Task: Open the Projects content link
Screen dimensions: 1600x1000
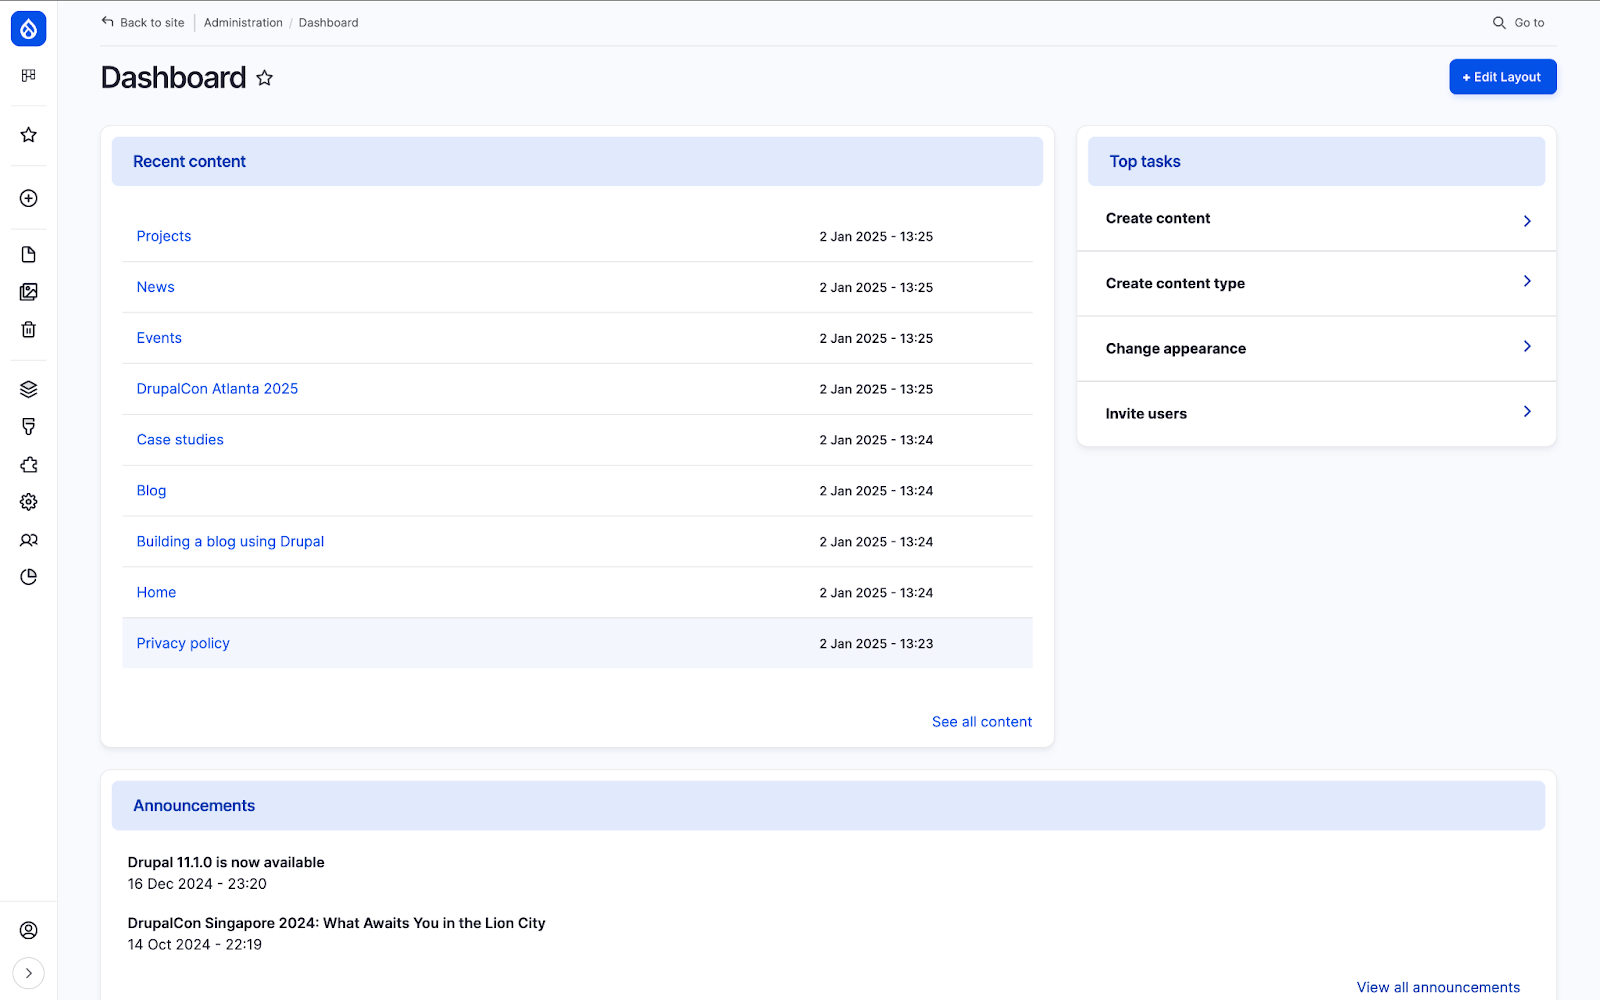Action: click(x=164, y=236)
